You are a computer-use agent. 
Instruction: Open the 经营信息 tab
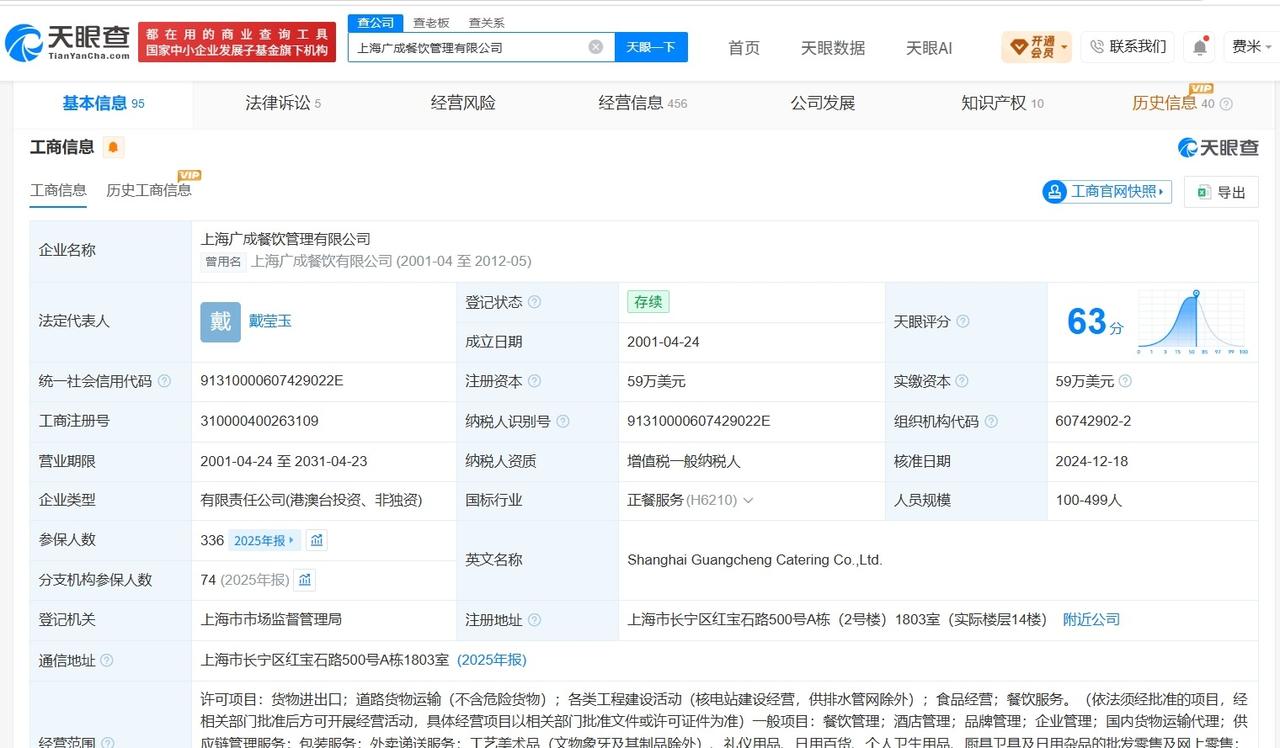643,103
